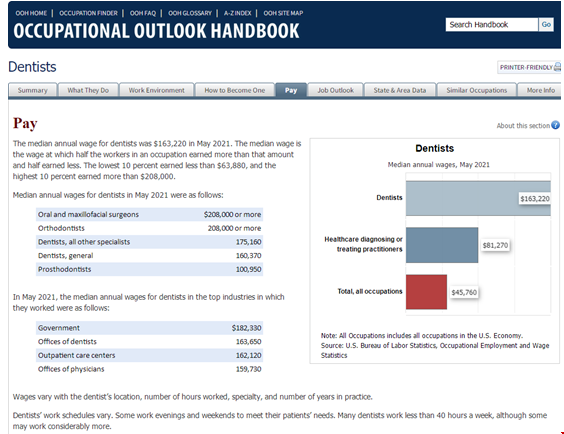Select the How to Become One tab
The image size is (564, 434).
(x=235, y=90)
